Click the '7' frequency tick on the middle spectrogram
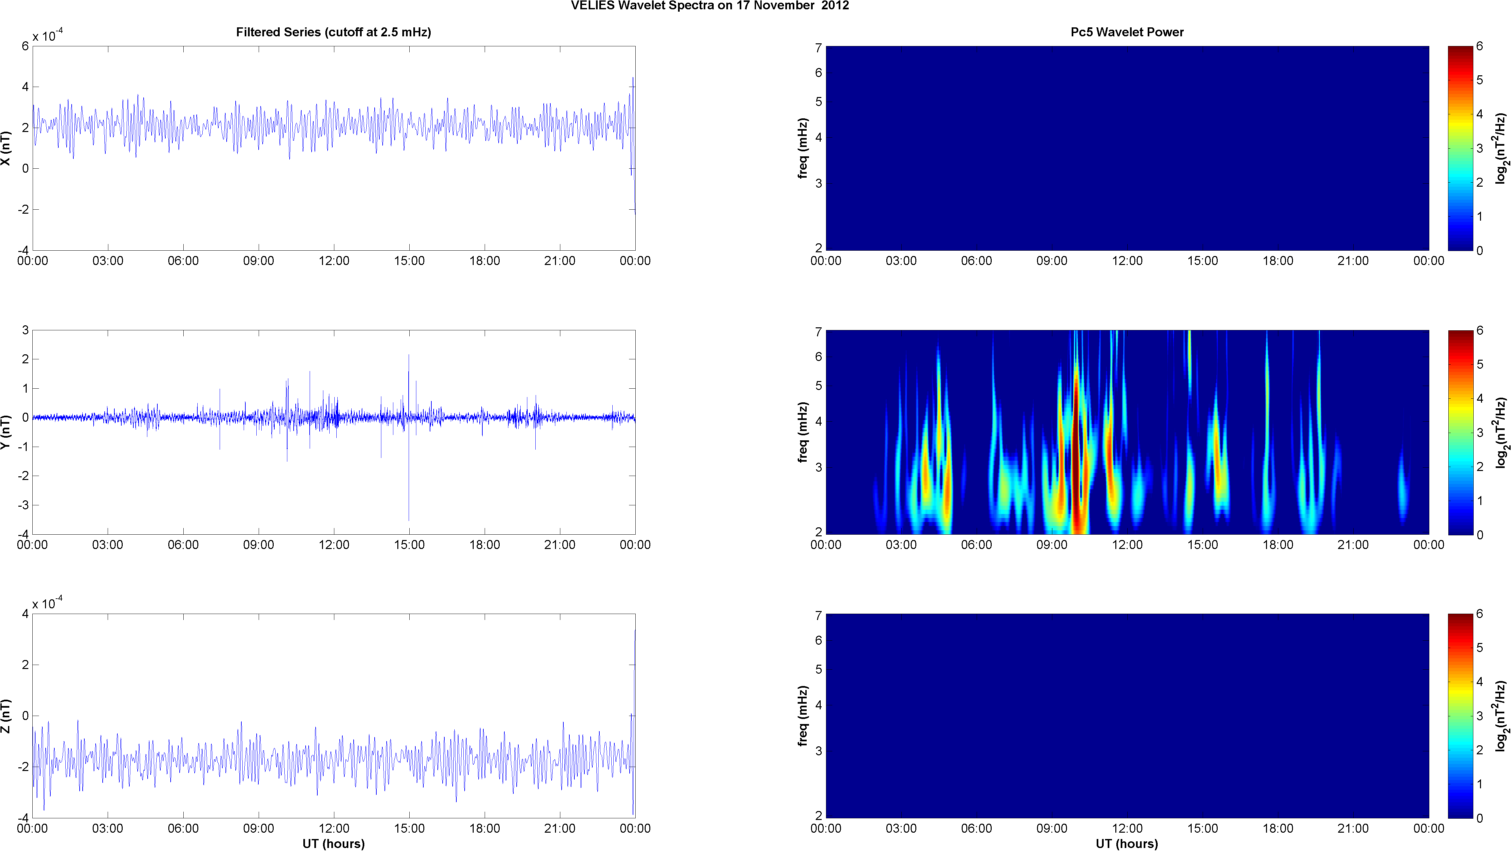Screen dimensions: 1511x851 point(818,332)
